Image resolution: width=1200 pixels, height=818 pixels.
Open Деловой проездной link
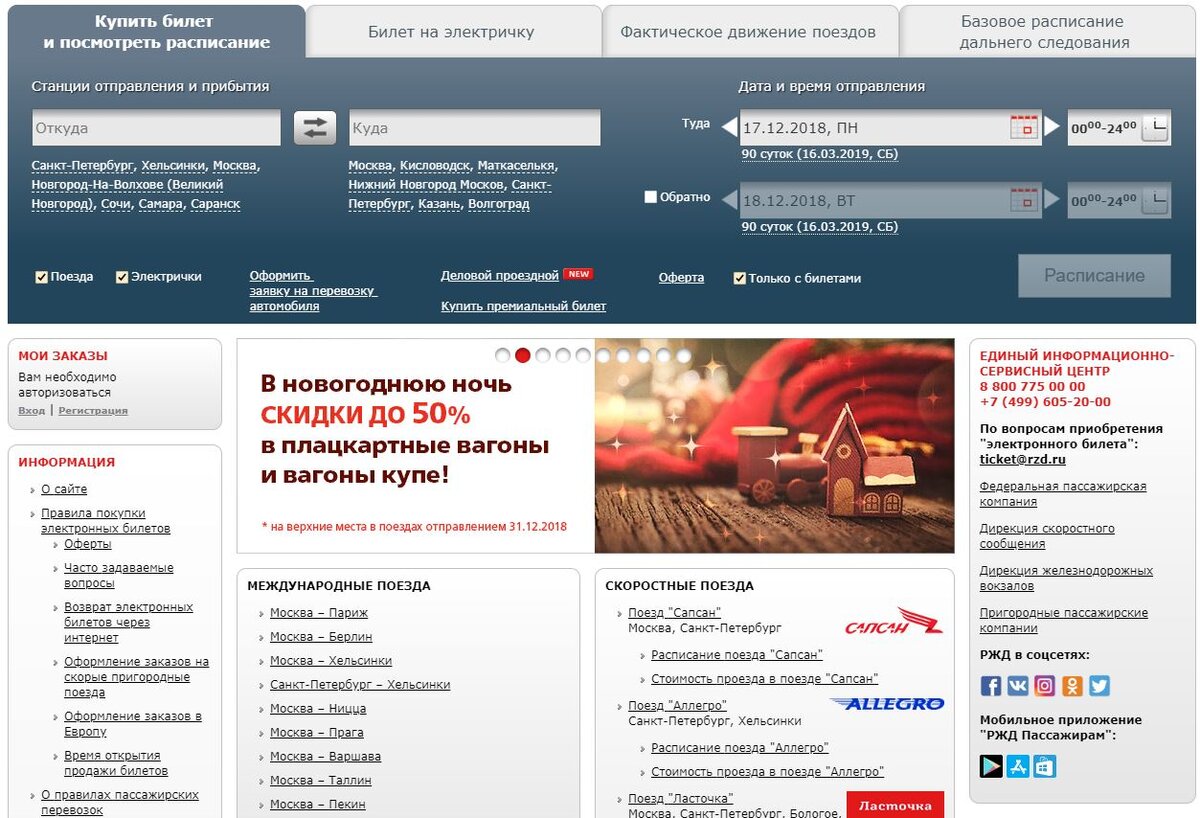point(499,276)
